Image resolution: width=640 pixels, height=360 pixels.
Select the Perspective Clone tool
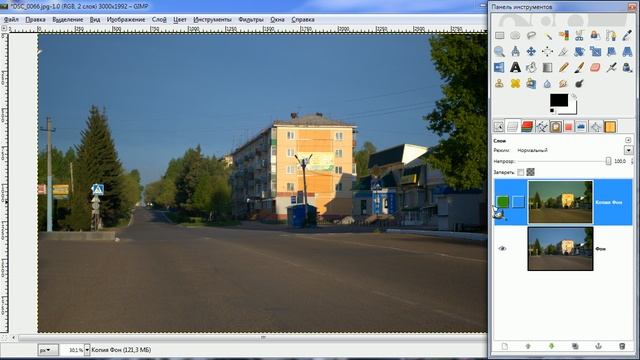tap(531, 84)
